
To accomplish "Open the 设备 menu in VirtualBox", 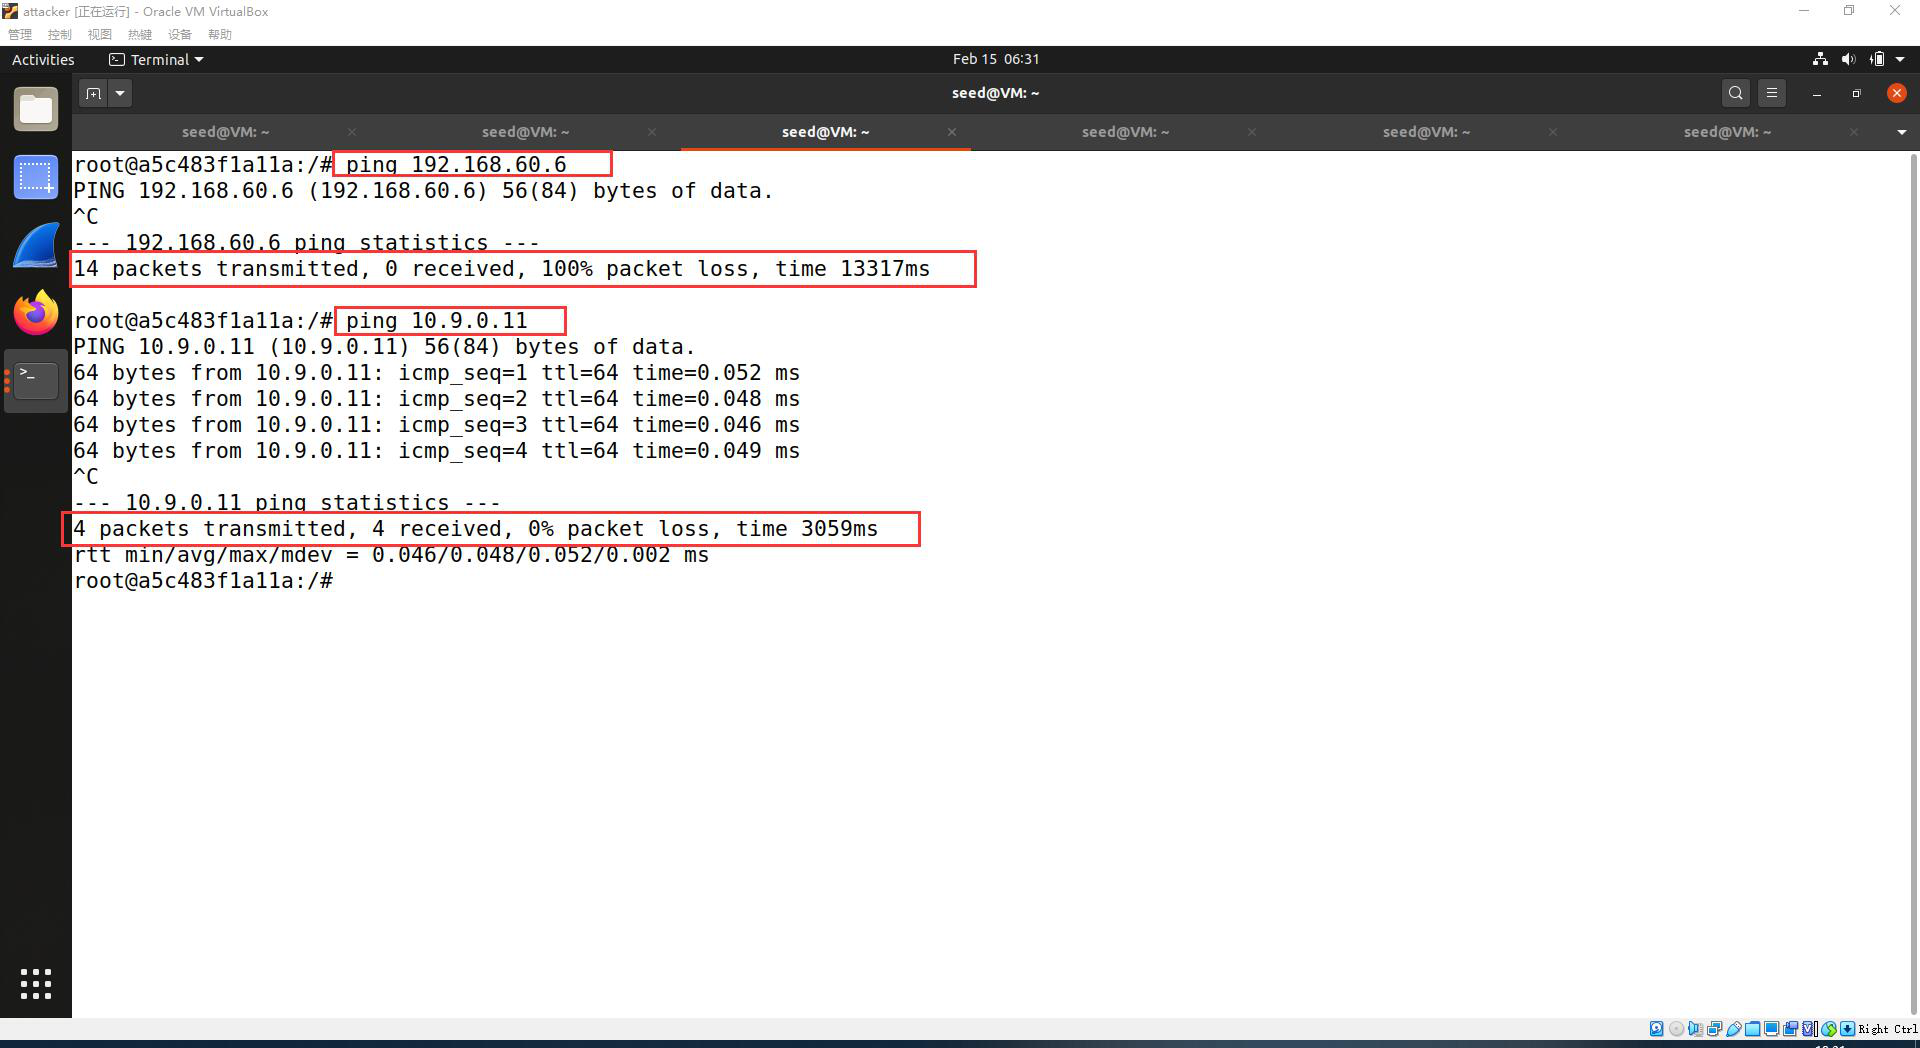I will coord(180,33).
